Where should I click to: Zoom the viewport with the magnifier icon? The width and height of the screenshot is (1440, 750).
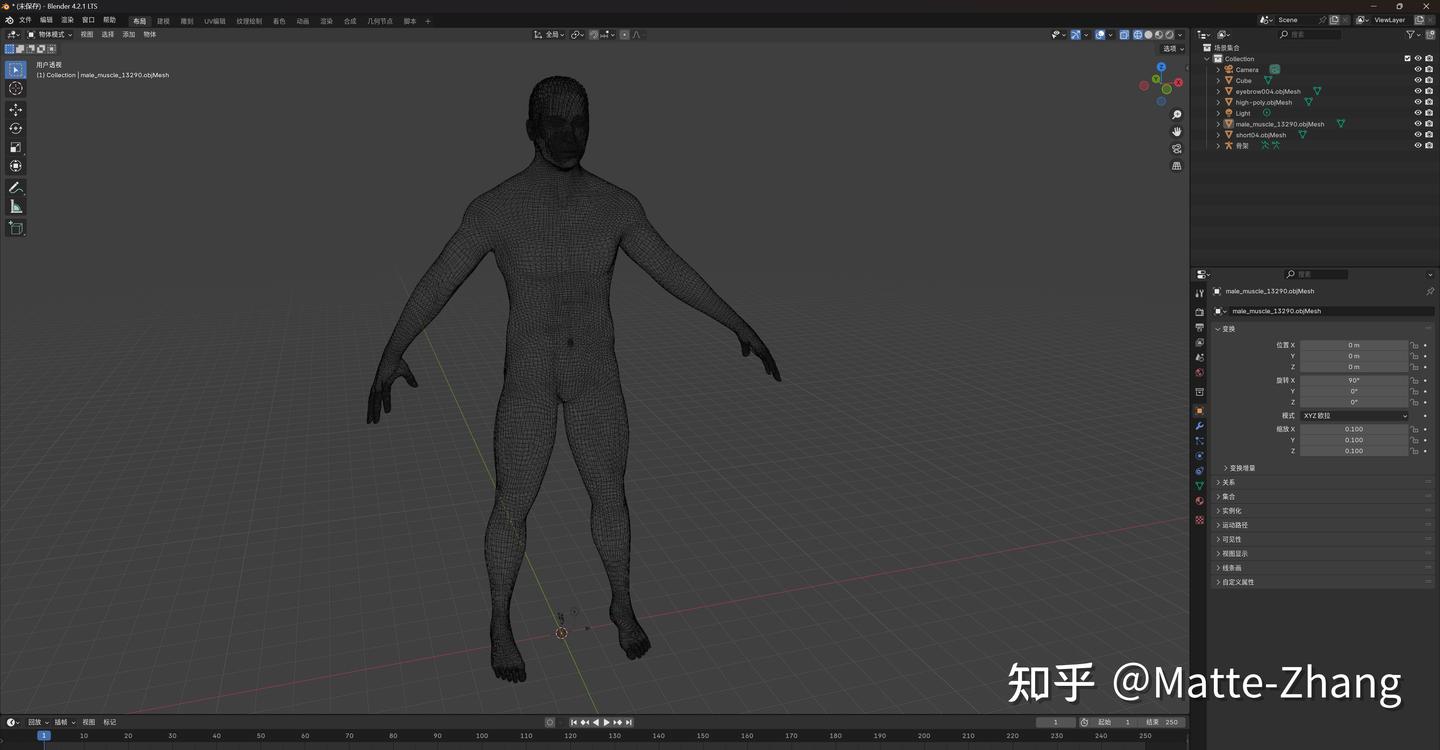(x=1177, y=114)
